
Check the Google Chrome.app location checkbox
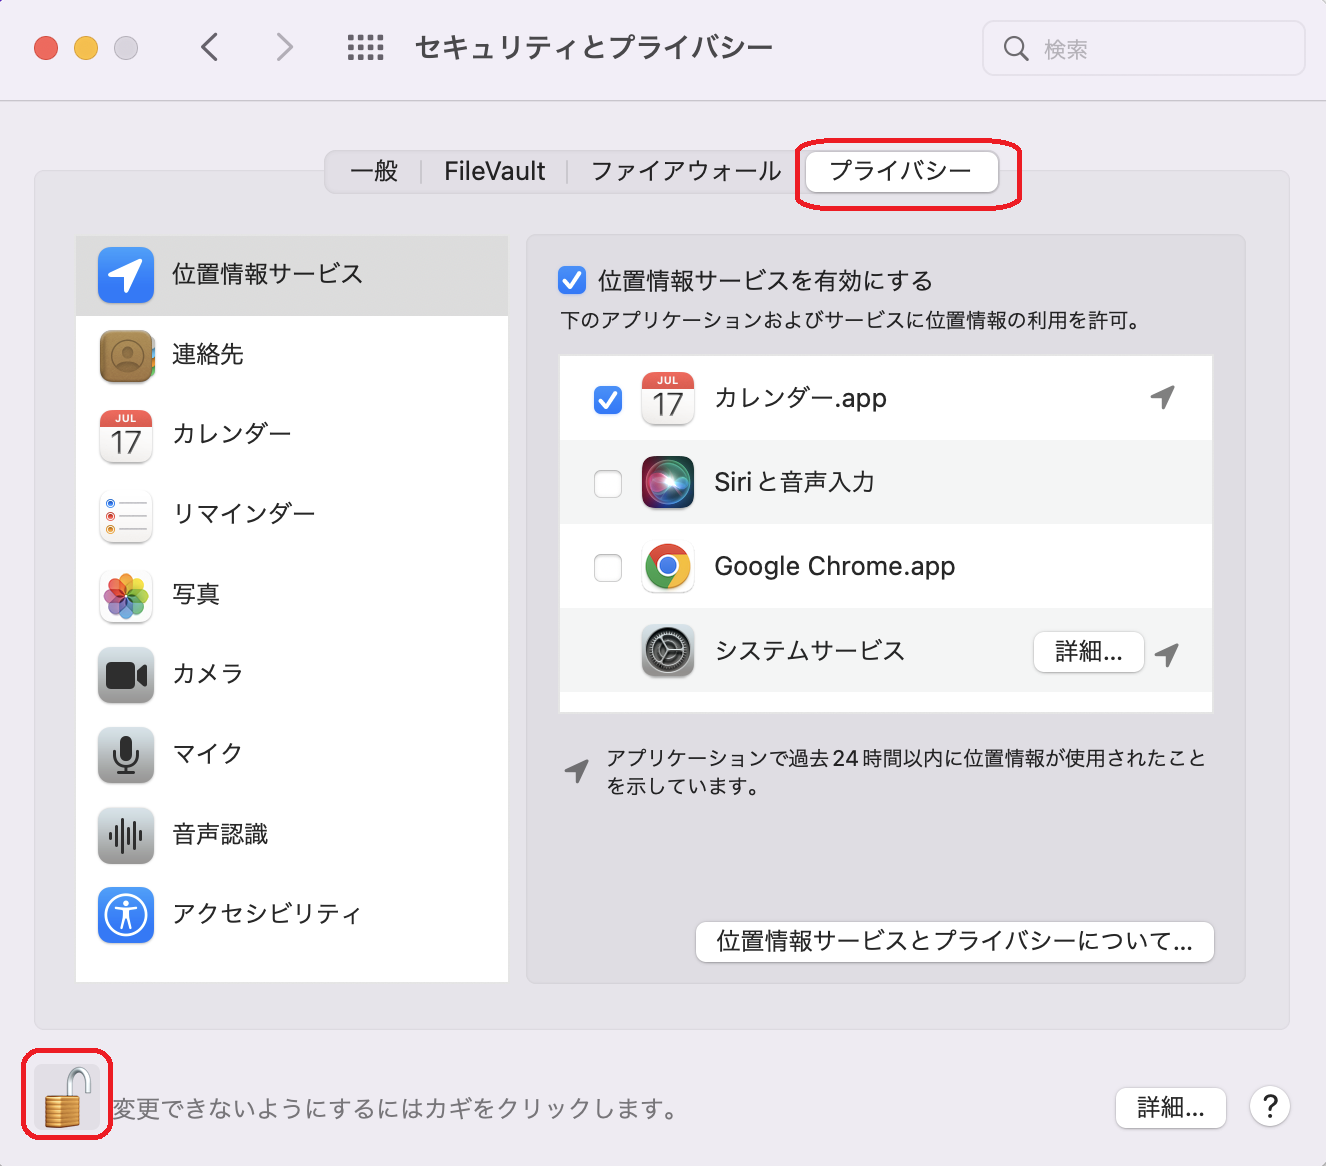(x=608, y=567)
